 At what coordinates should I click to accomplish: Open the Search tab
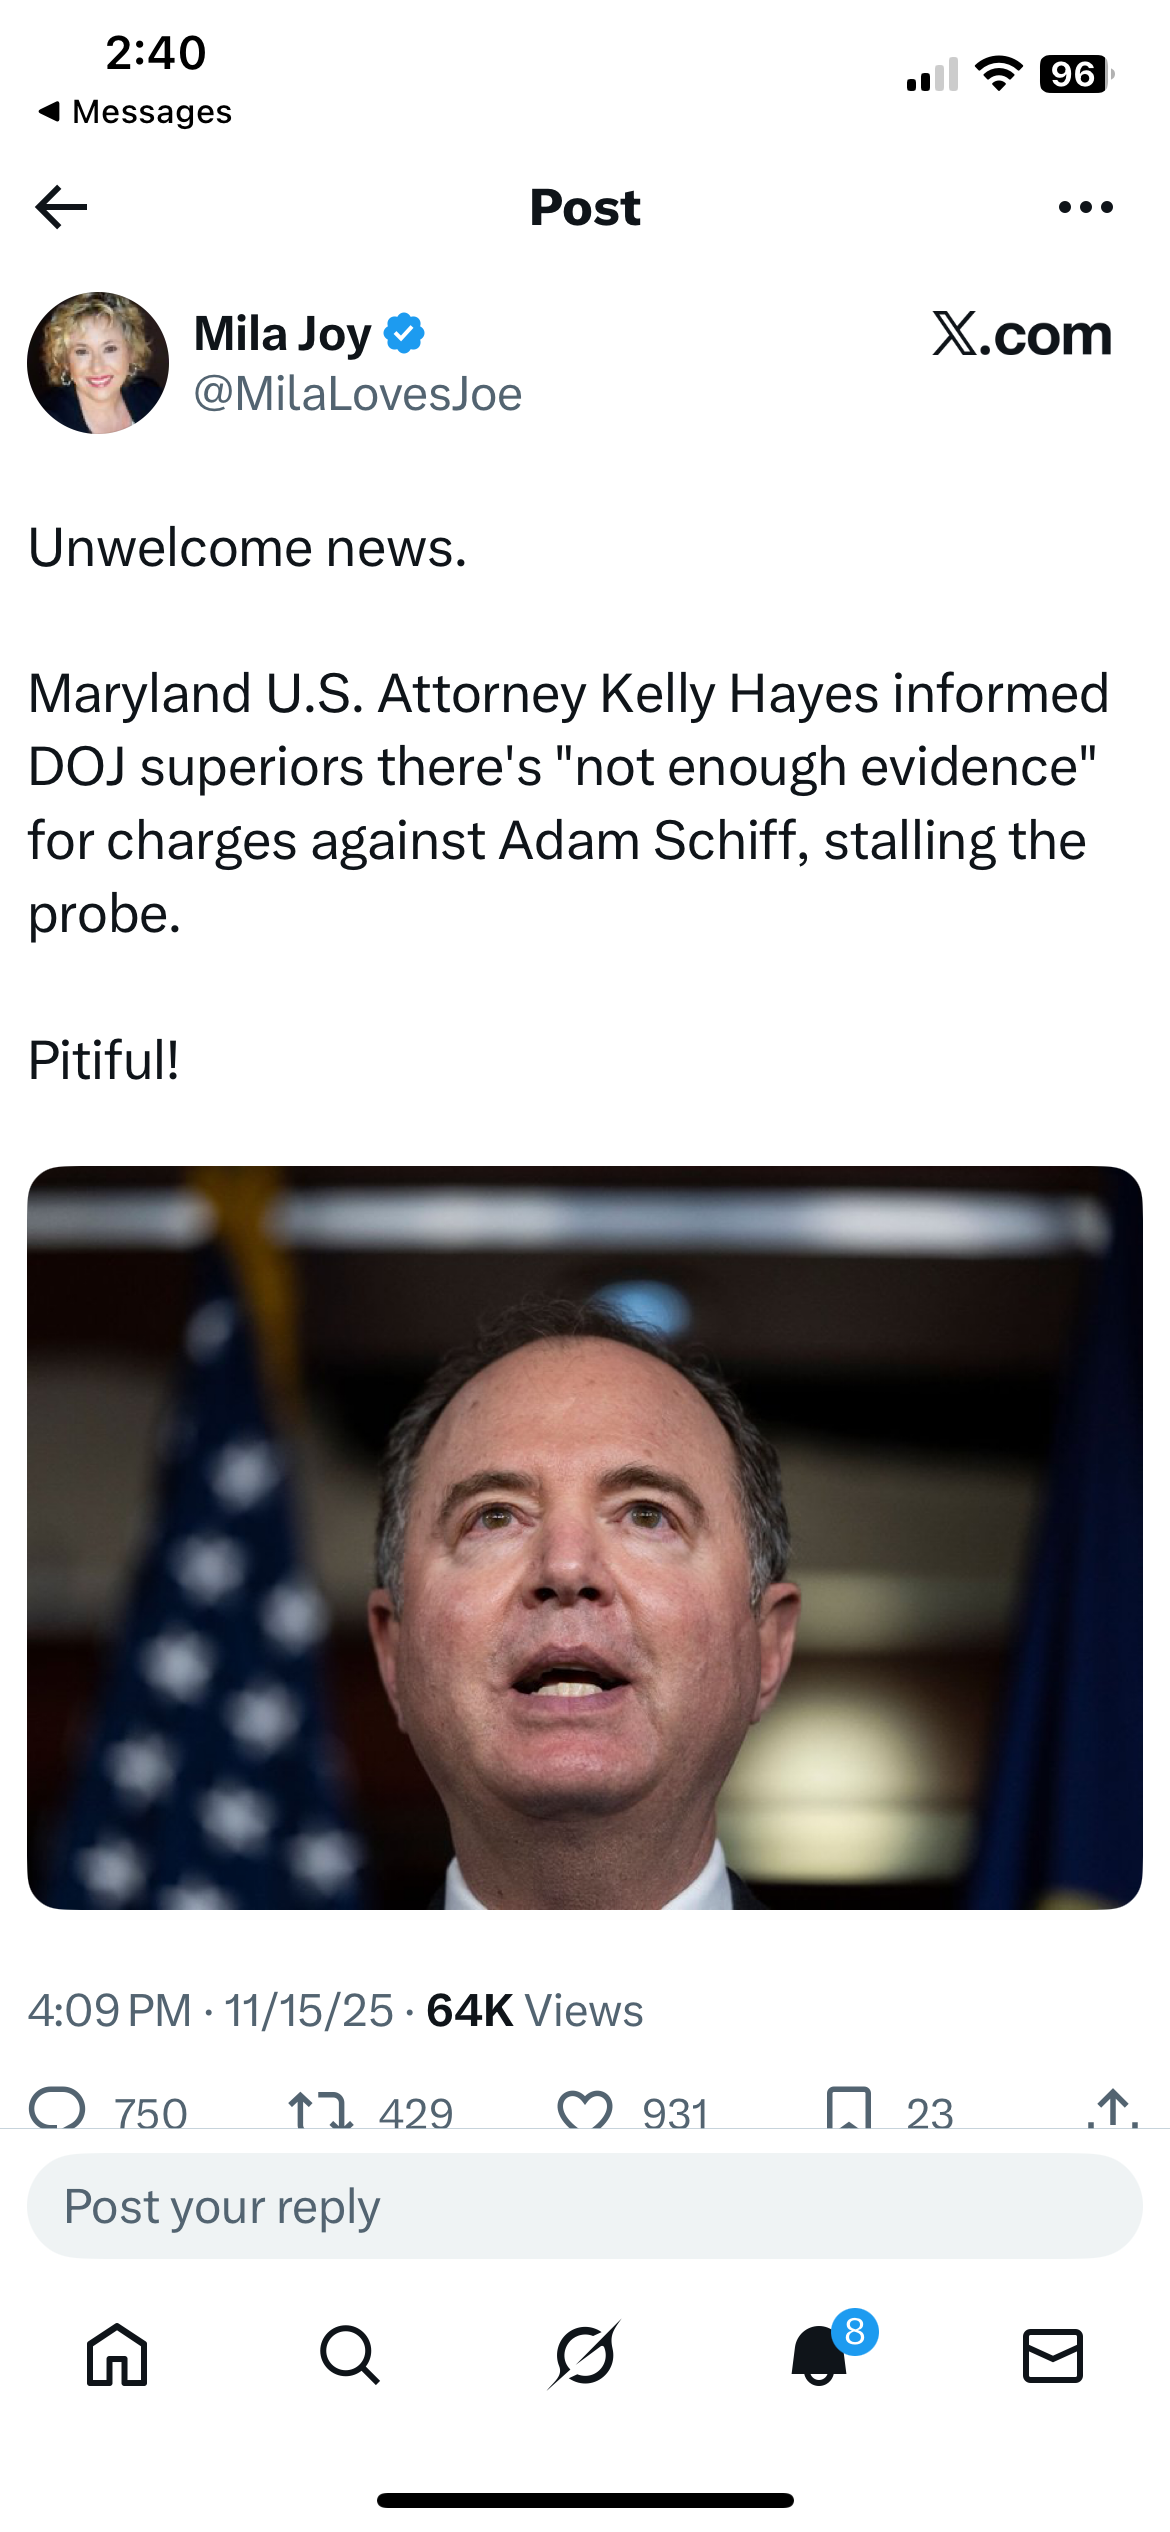(x=350, y=2354)
